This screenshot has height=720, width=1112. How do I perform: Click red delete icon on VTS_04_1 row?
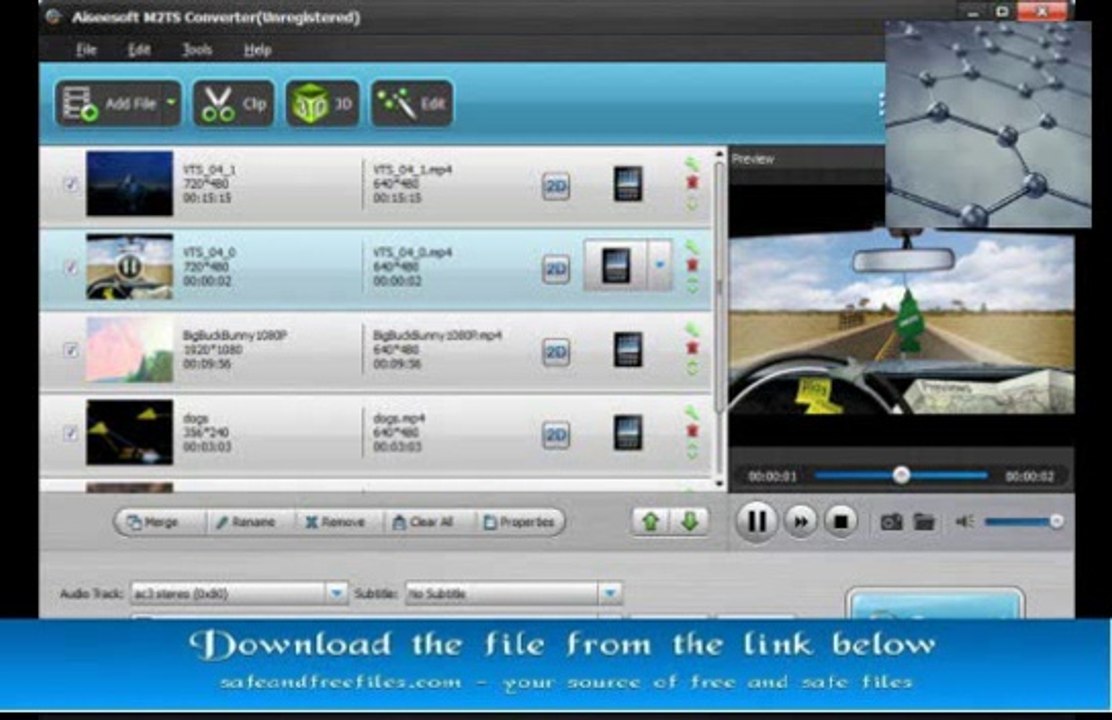coord(692,183)
